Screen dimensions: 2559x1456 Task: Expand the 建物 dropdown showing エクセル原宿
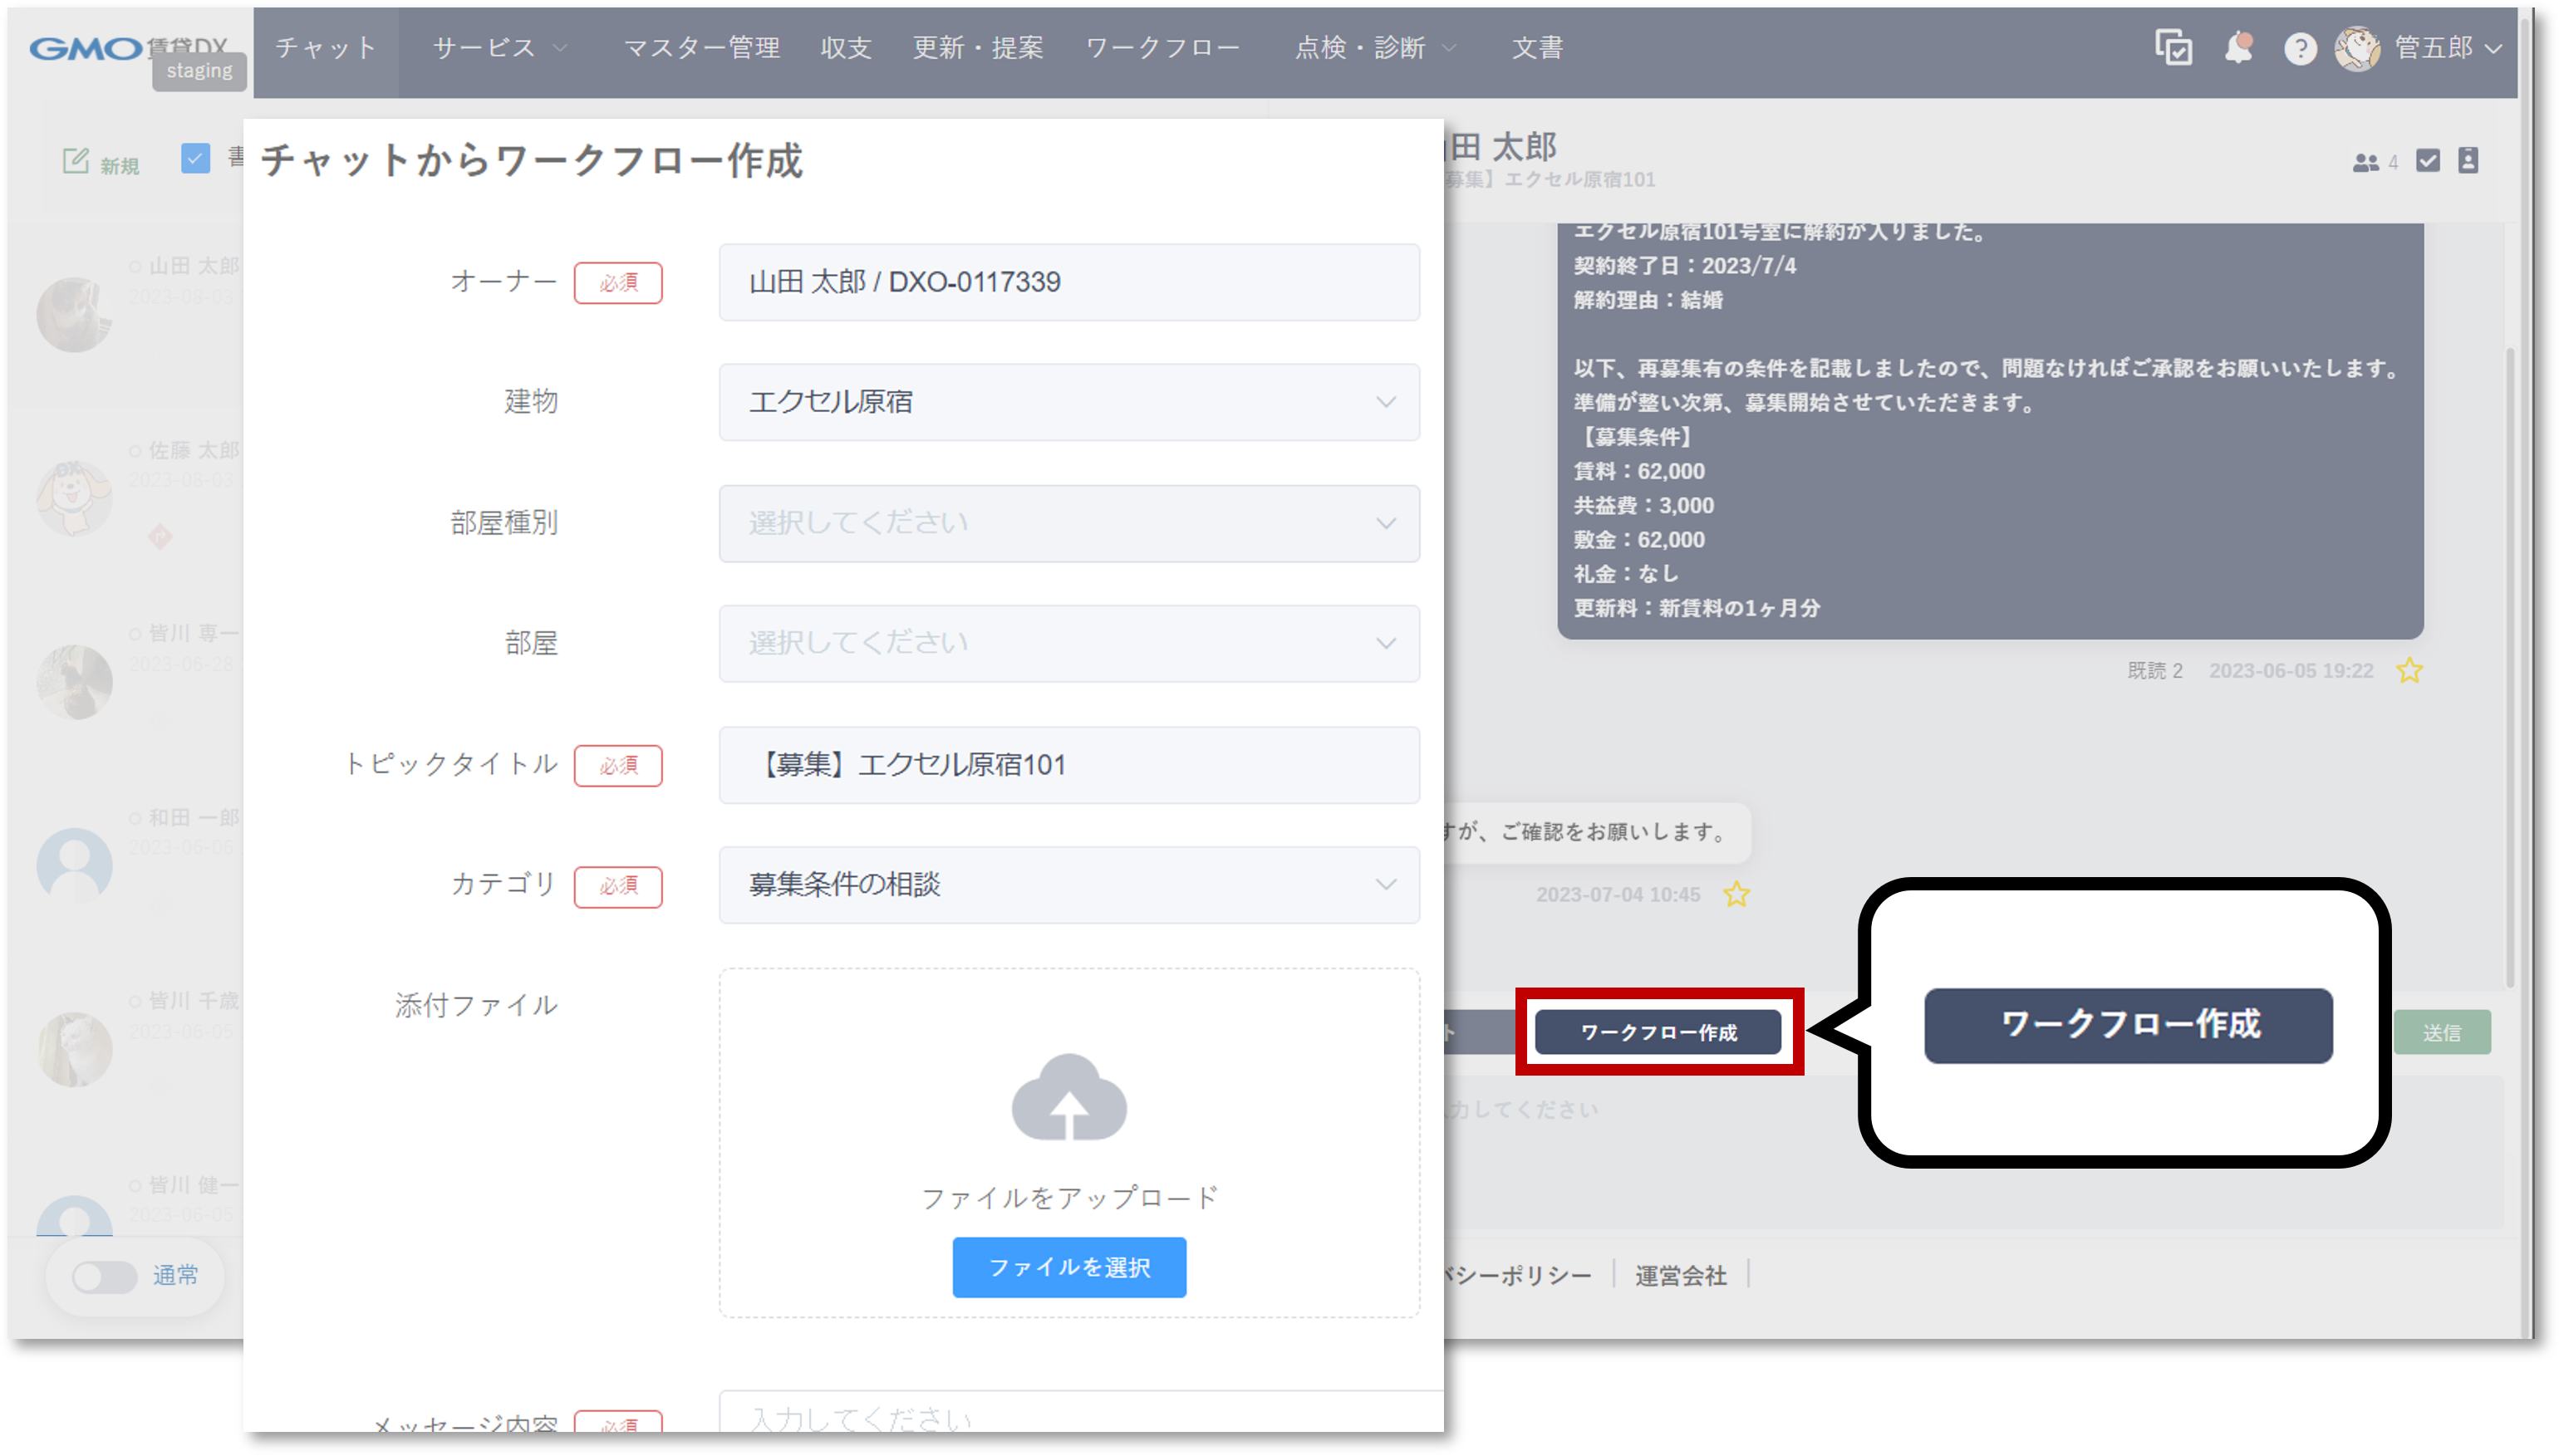(1069, 402)
